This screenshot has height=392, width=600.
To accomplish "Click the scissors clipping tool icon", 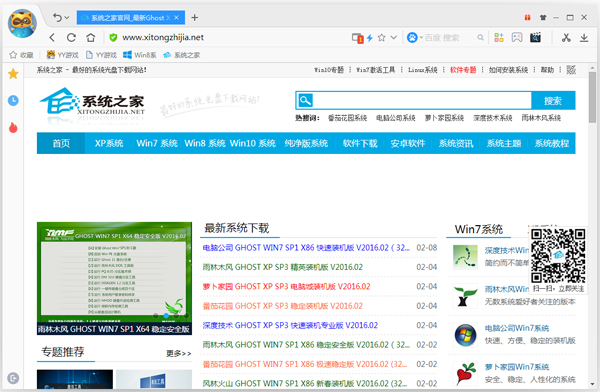I will coord(566,38).
